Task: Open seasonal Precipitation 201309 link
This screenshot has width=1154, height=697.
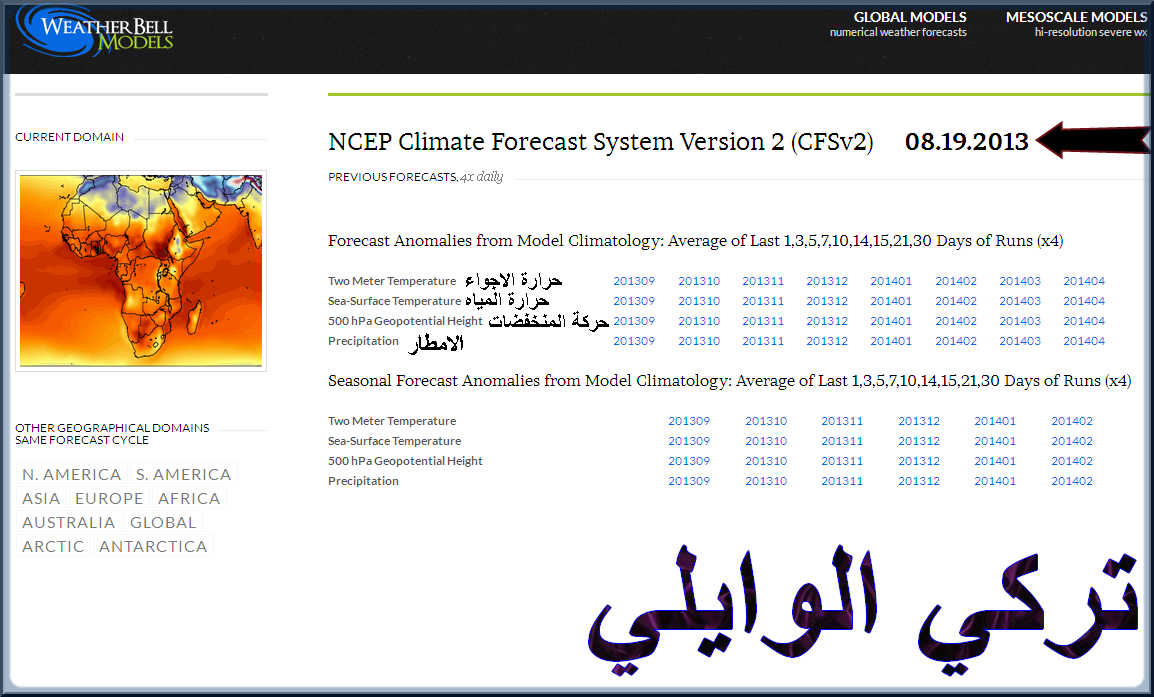Action: pyautogui.click(x=689, y=481)
